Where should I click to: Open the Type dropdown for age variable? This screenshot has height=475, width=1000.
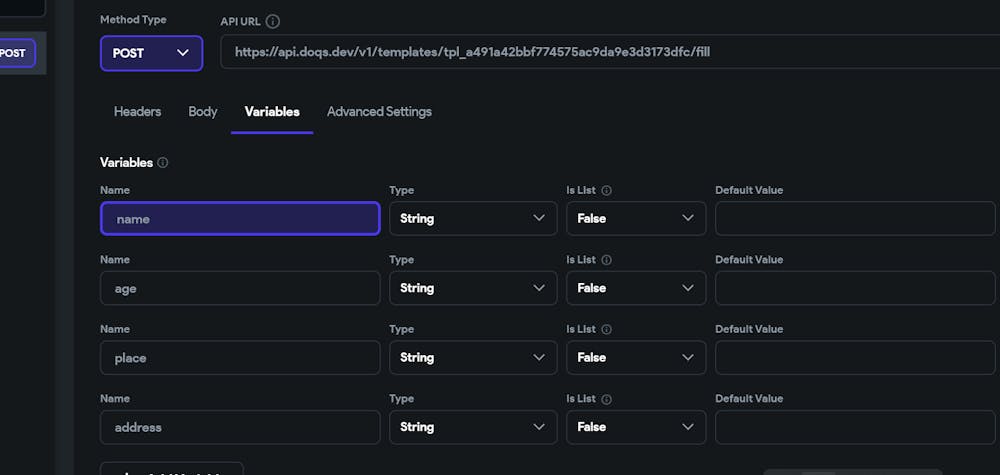click(x=472, y=288)
